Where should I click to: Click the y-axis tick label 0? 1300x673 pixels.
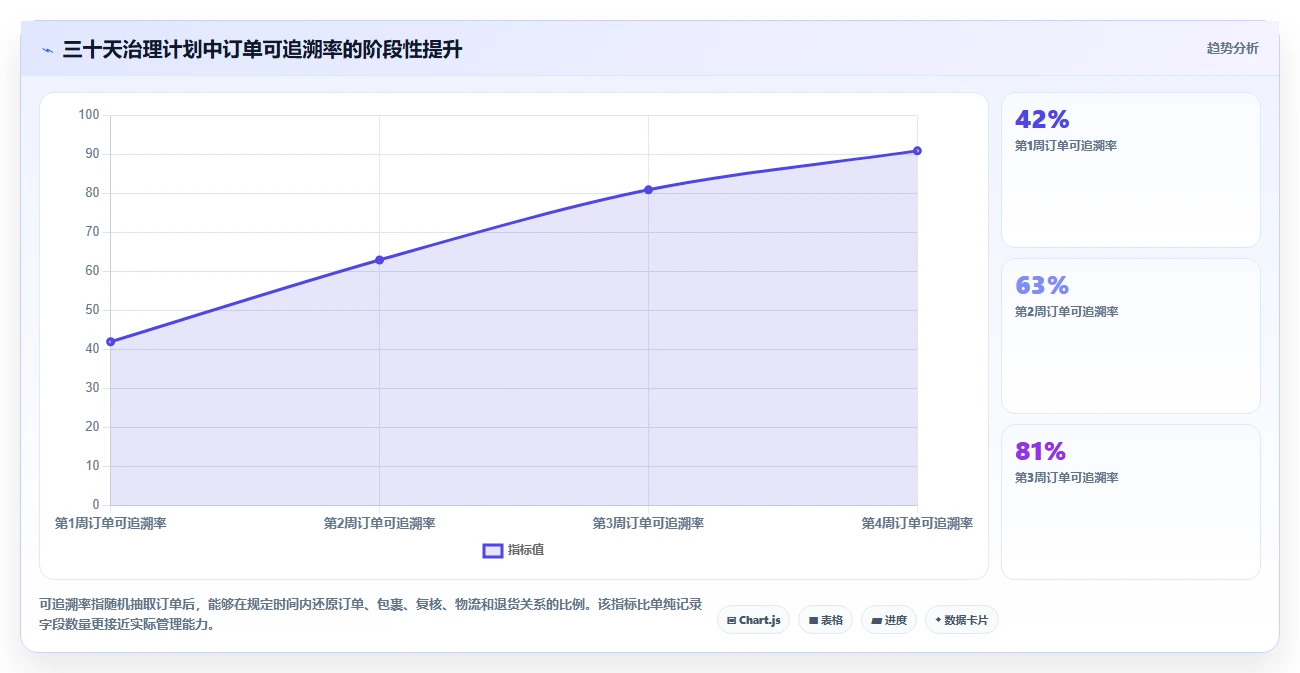pyautogui.click(x=96, y=505)
